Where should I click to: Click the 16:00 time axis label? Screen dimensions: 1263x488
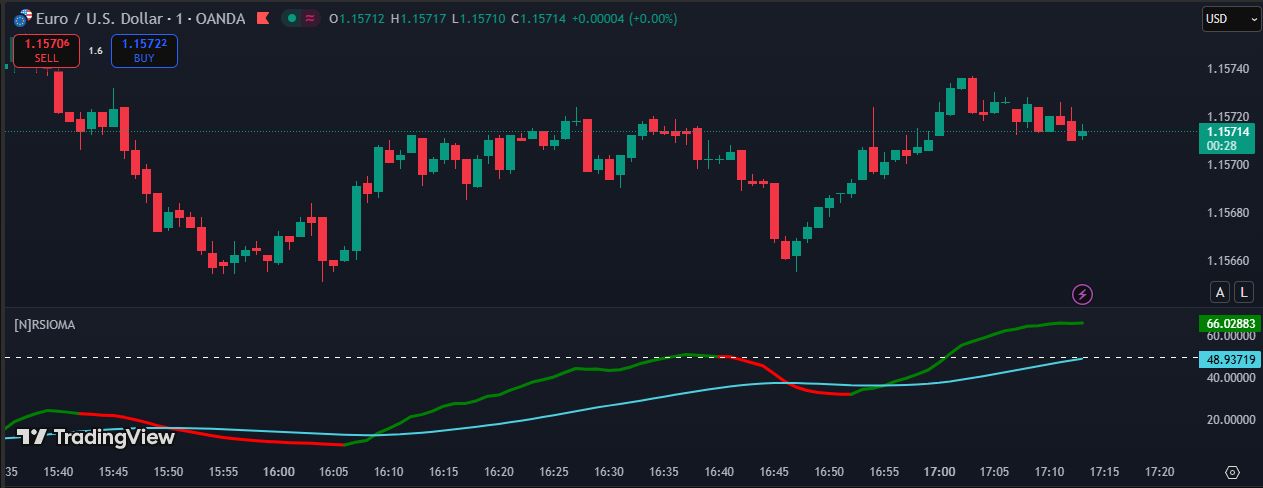(x=278, y=471)
